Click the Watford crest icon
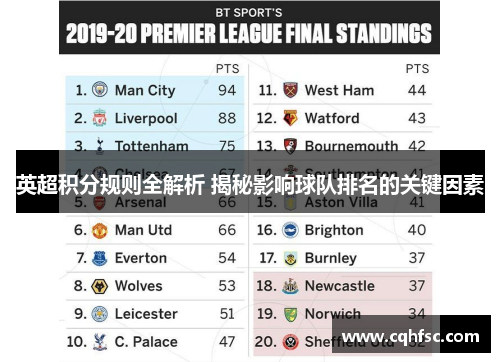The image size is (500, 362). tap(290, 118)
